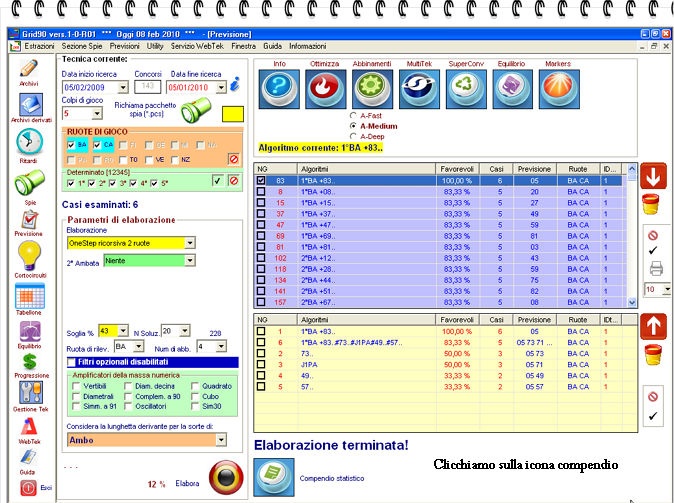674x503 pixels.
Task: Click the Abbinamenti gear button
Action: (x=372, y=89)
